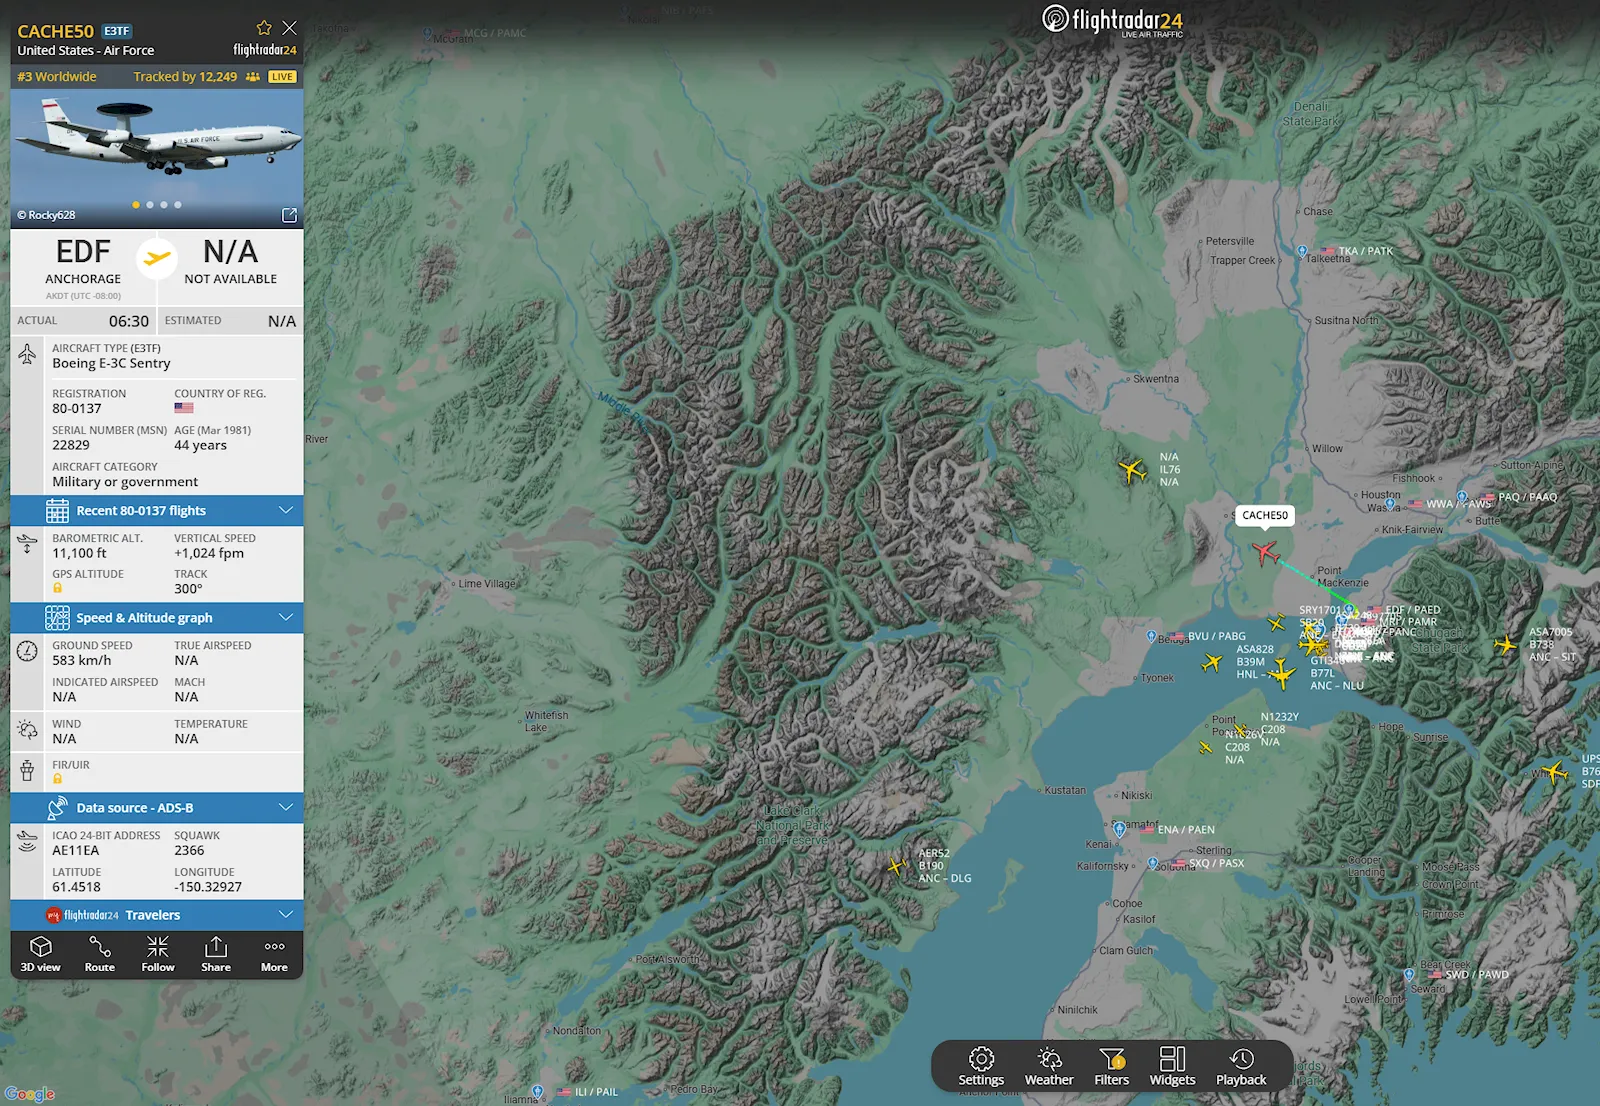The width and height of the screenshot is (1600, 1106).
Task: Click the registration 80-0137 value
Action: [x=77, y=408]
